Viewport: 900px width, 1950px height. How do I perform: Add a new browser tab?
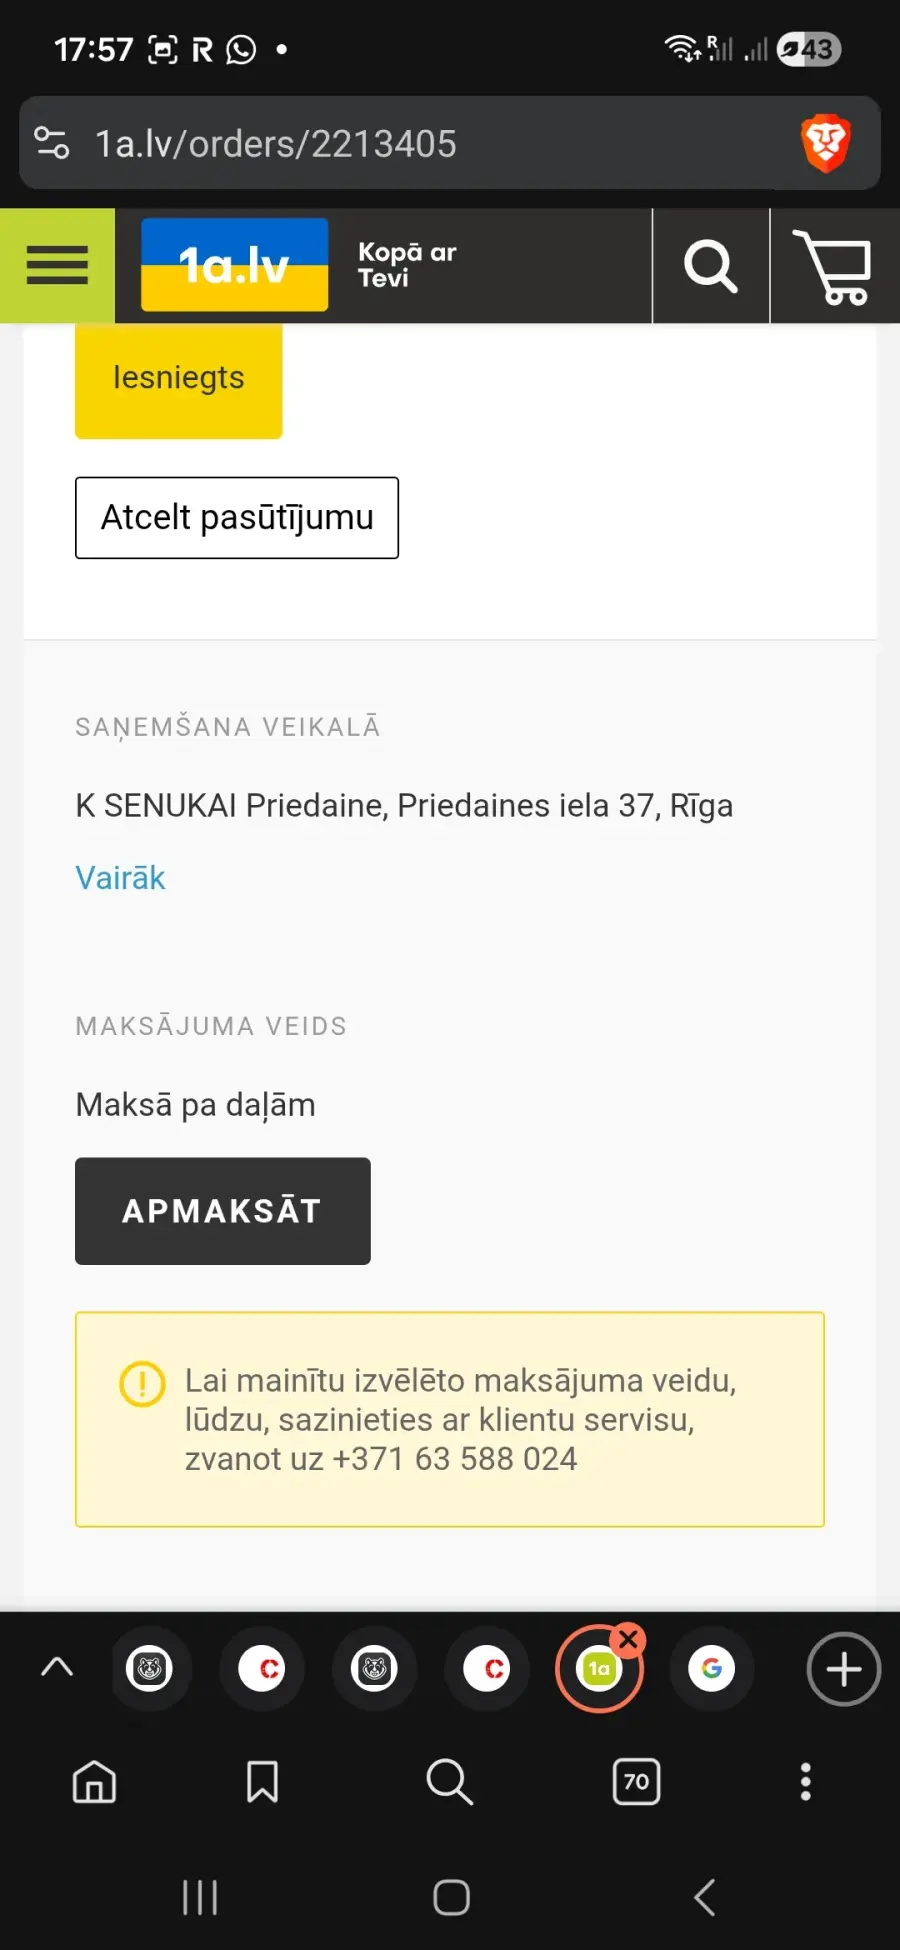tap(843, 1668)
